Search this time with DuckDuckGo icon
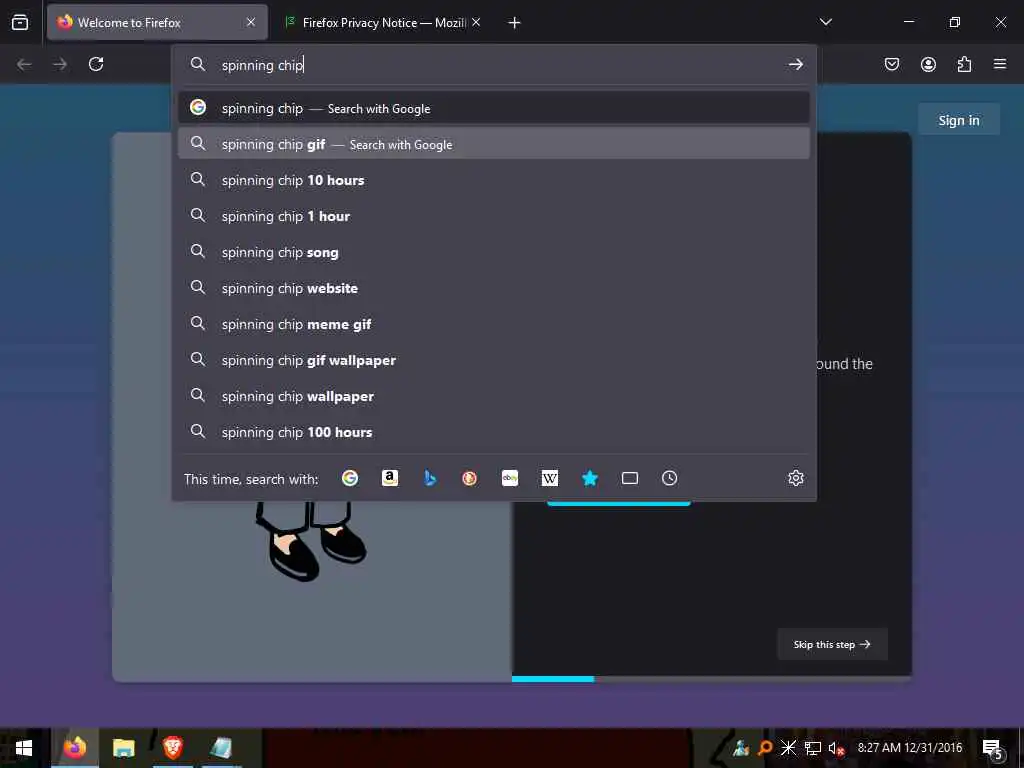This screenshot has width=1024, height=768. click(x=470, y=478)
